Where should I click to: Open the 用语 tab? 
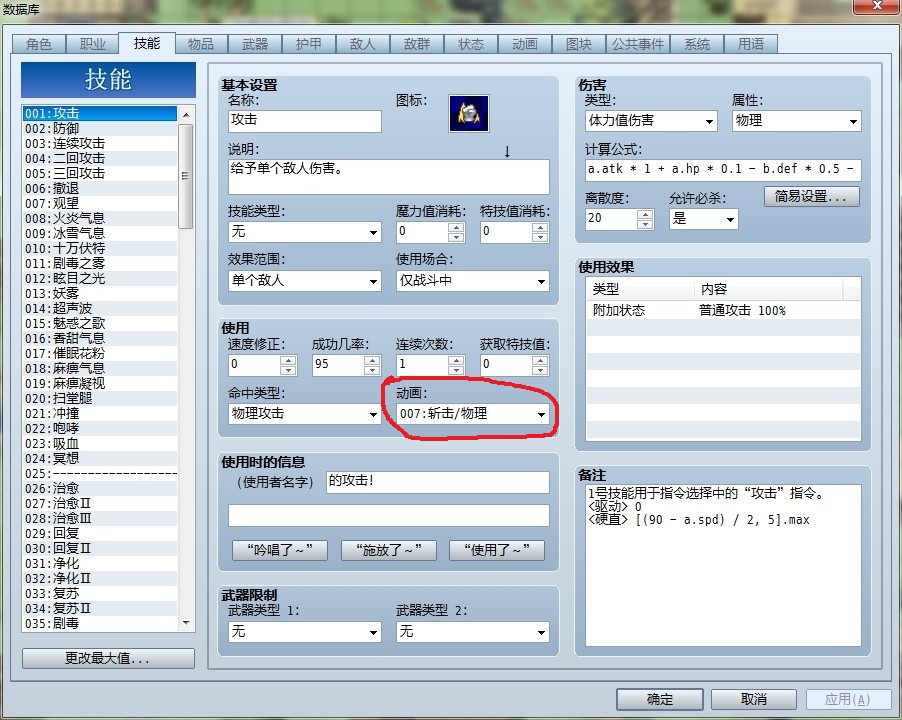tap(751, 44)
